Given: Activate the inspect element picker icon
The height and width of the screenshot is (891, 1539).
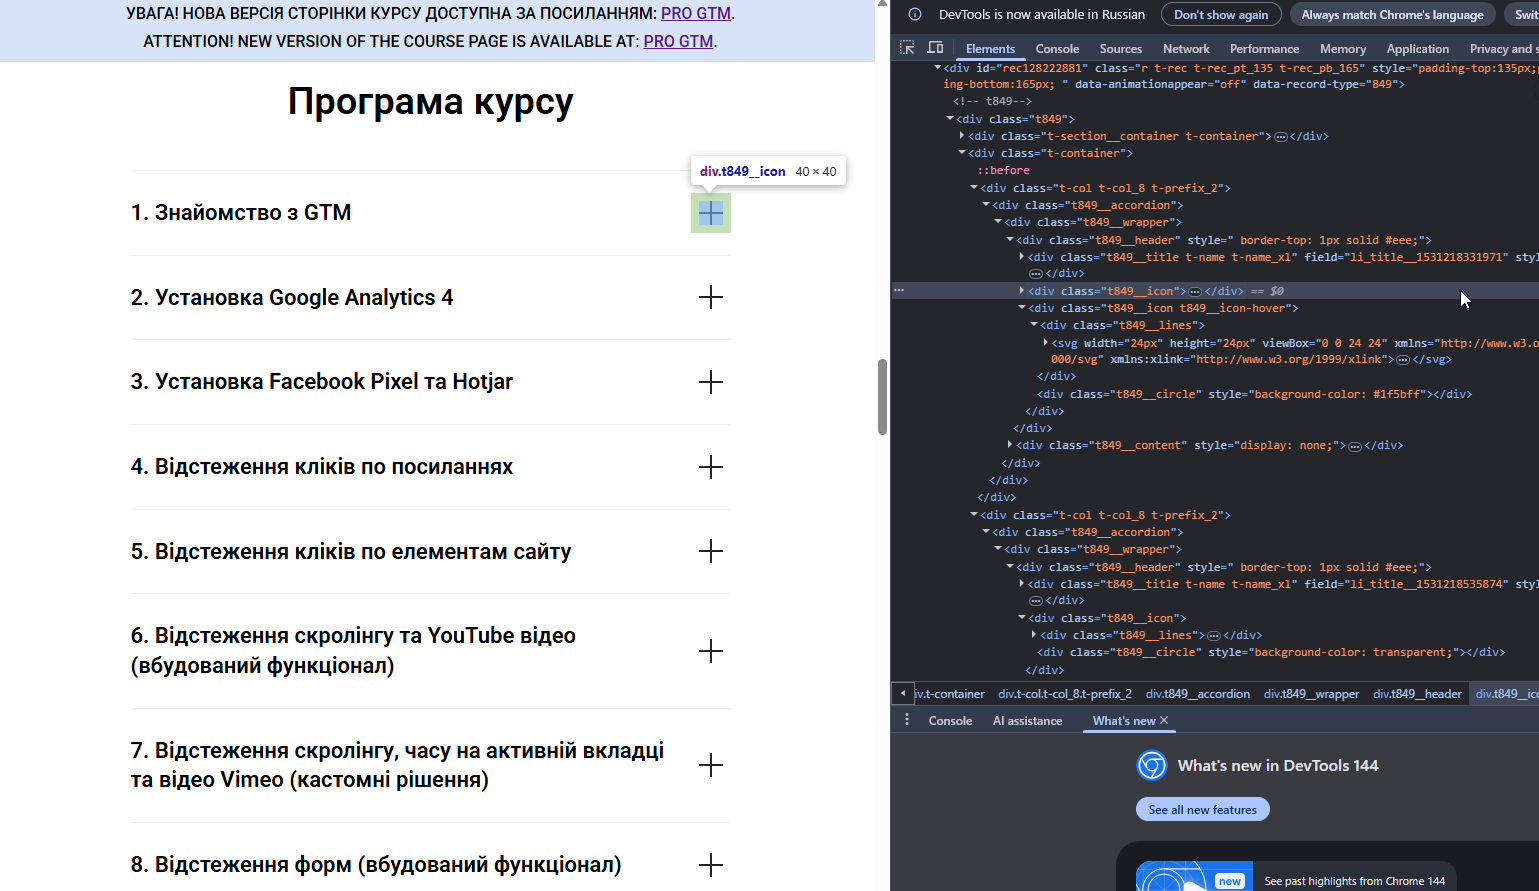Looking at the screenshot, I should (907, 48).
